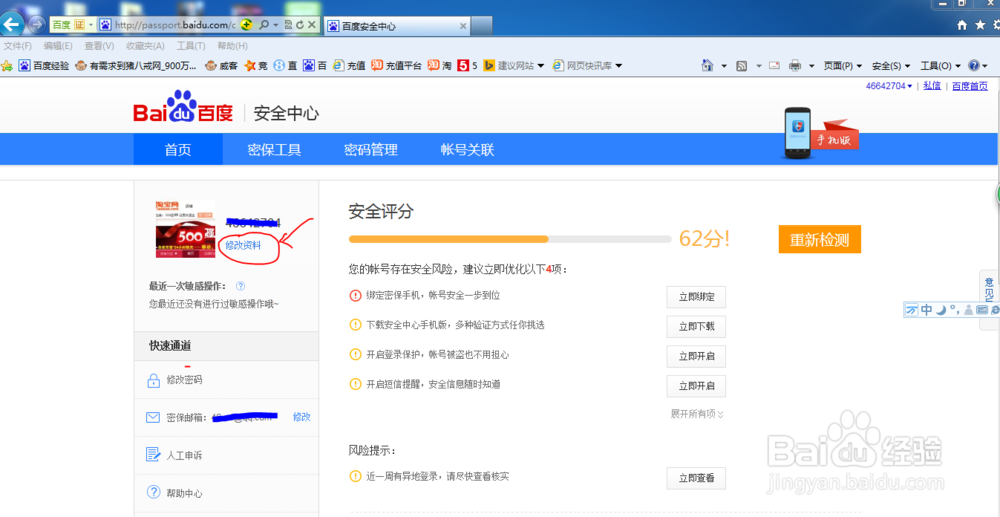
Task: Click the browser forward arrow
Action: point(37,25)
